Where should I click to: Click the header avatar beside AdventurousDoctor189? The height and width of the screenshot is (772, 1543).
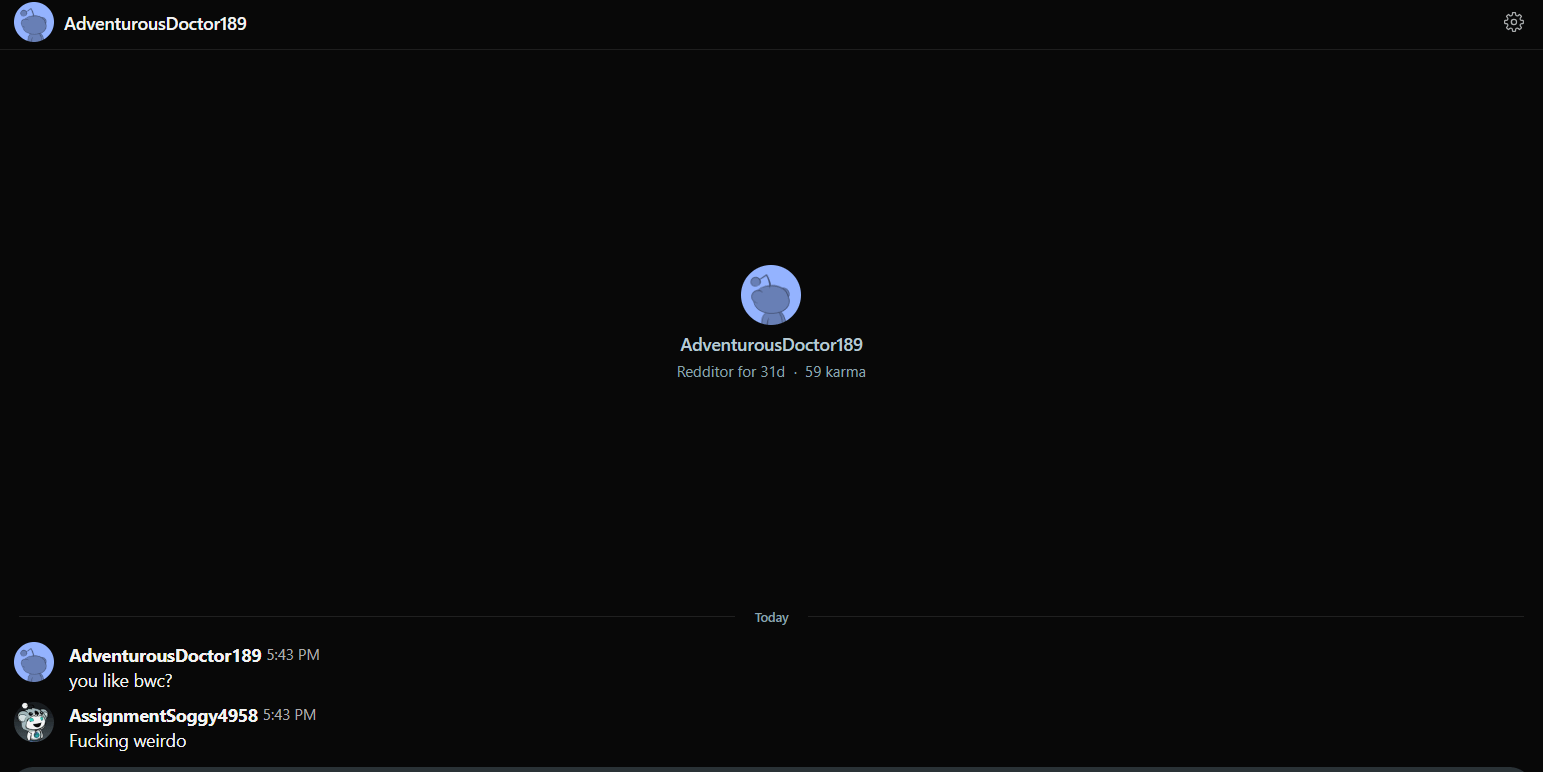click(34, 23)
